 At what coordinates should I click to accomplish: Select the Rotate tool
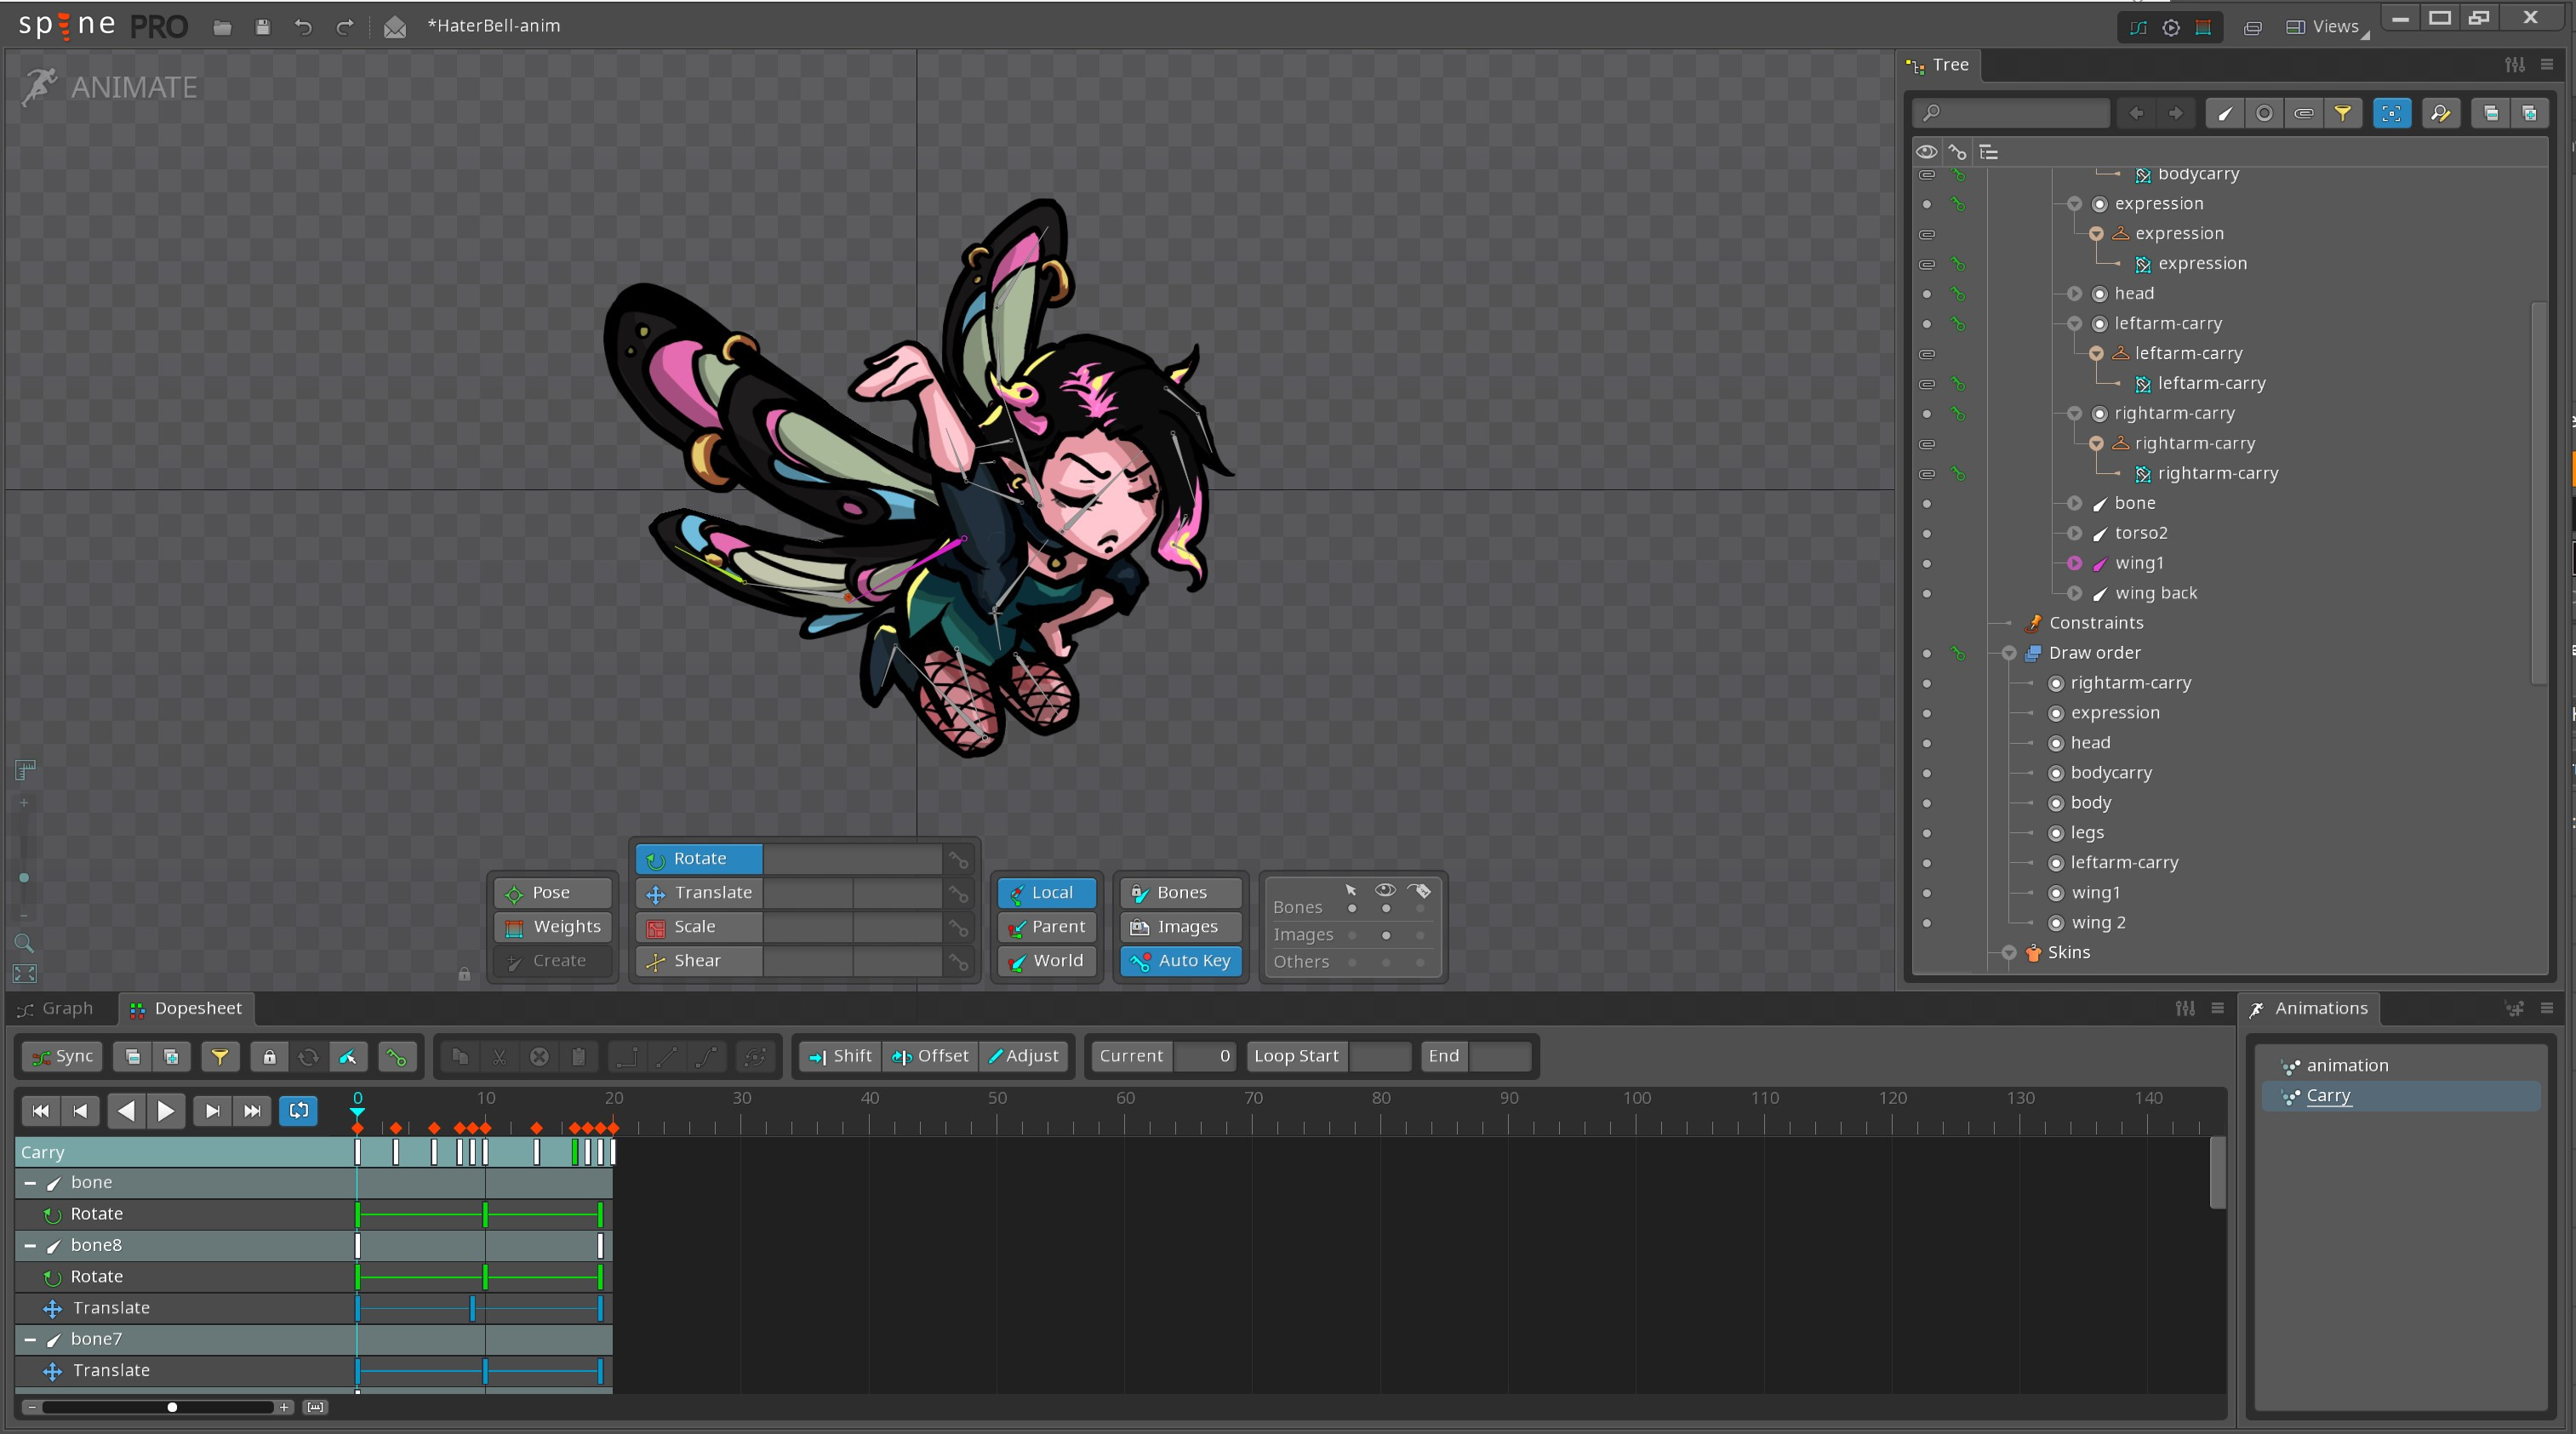tap(697, 858)
